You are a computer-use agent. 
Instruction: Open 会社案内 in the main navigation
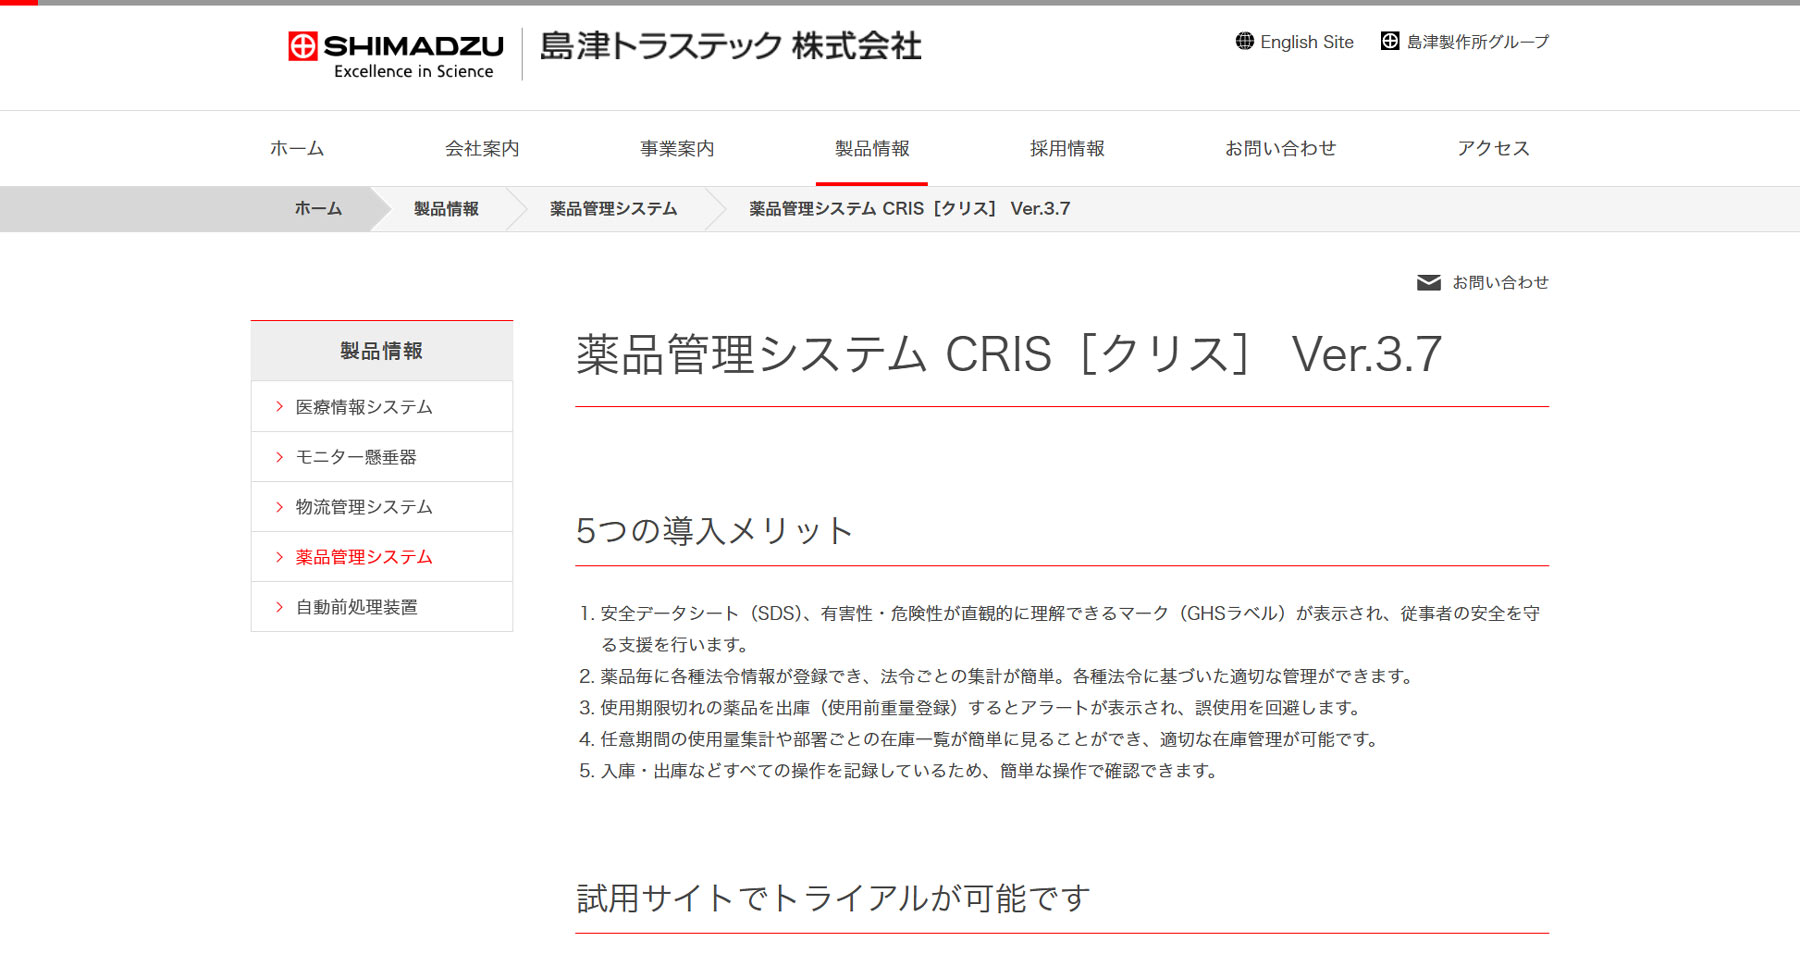click(x=482, y=148)
